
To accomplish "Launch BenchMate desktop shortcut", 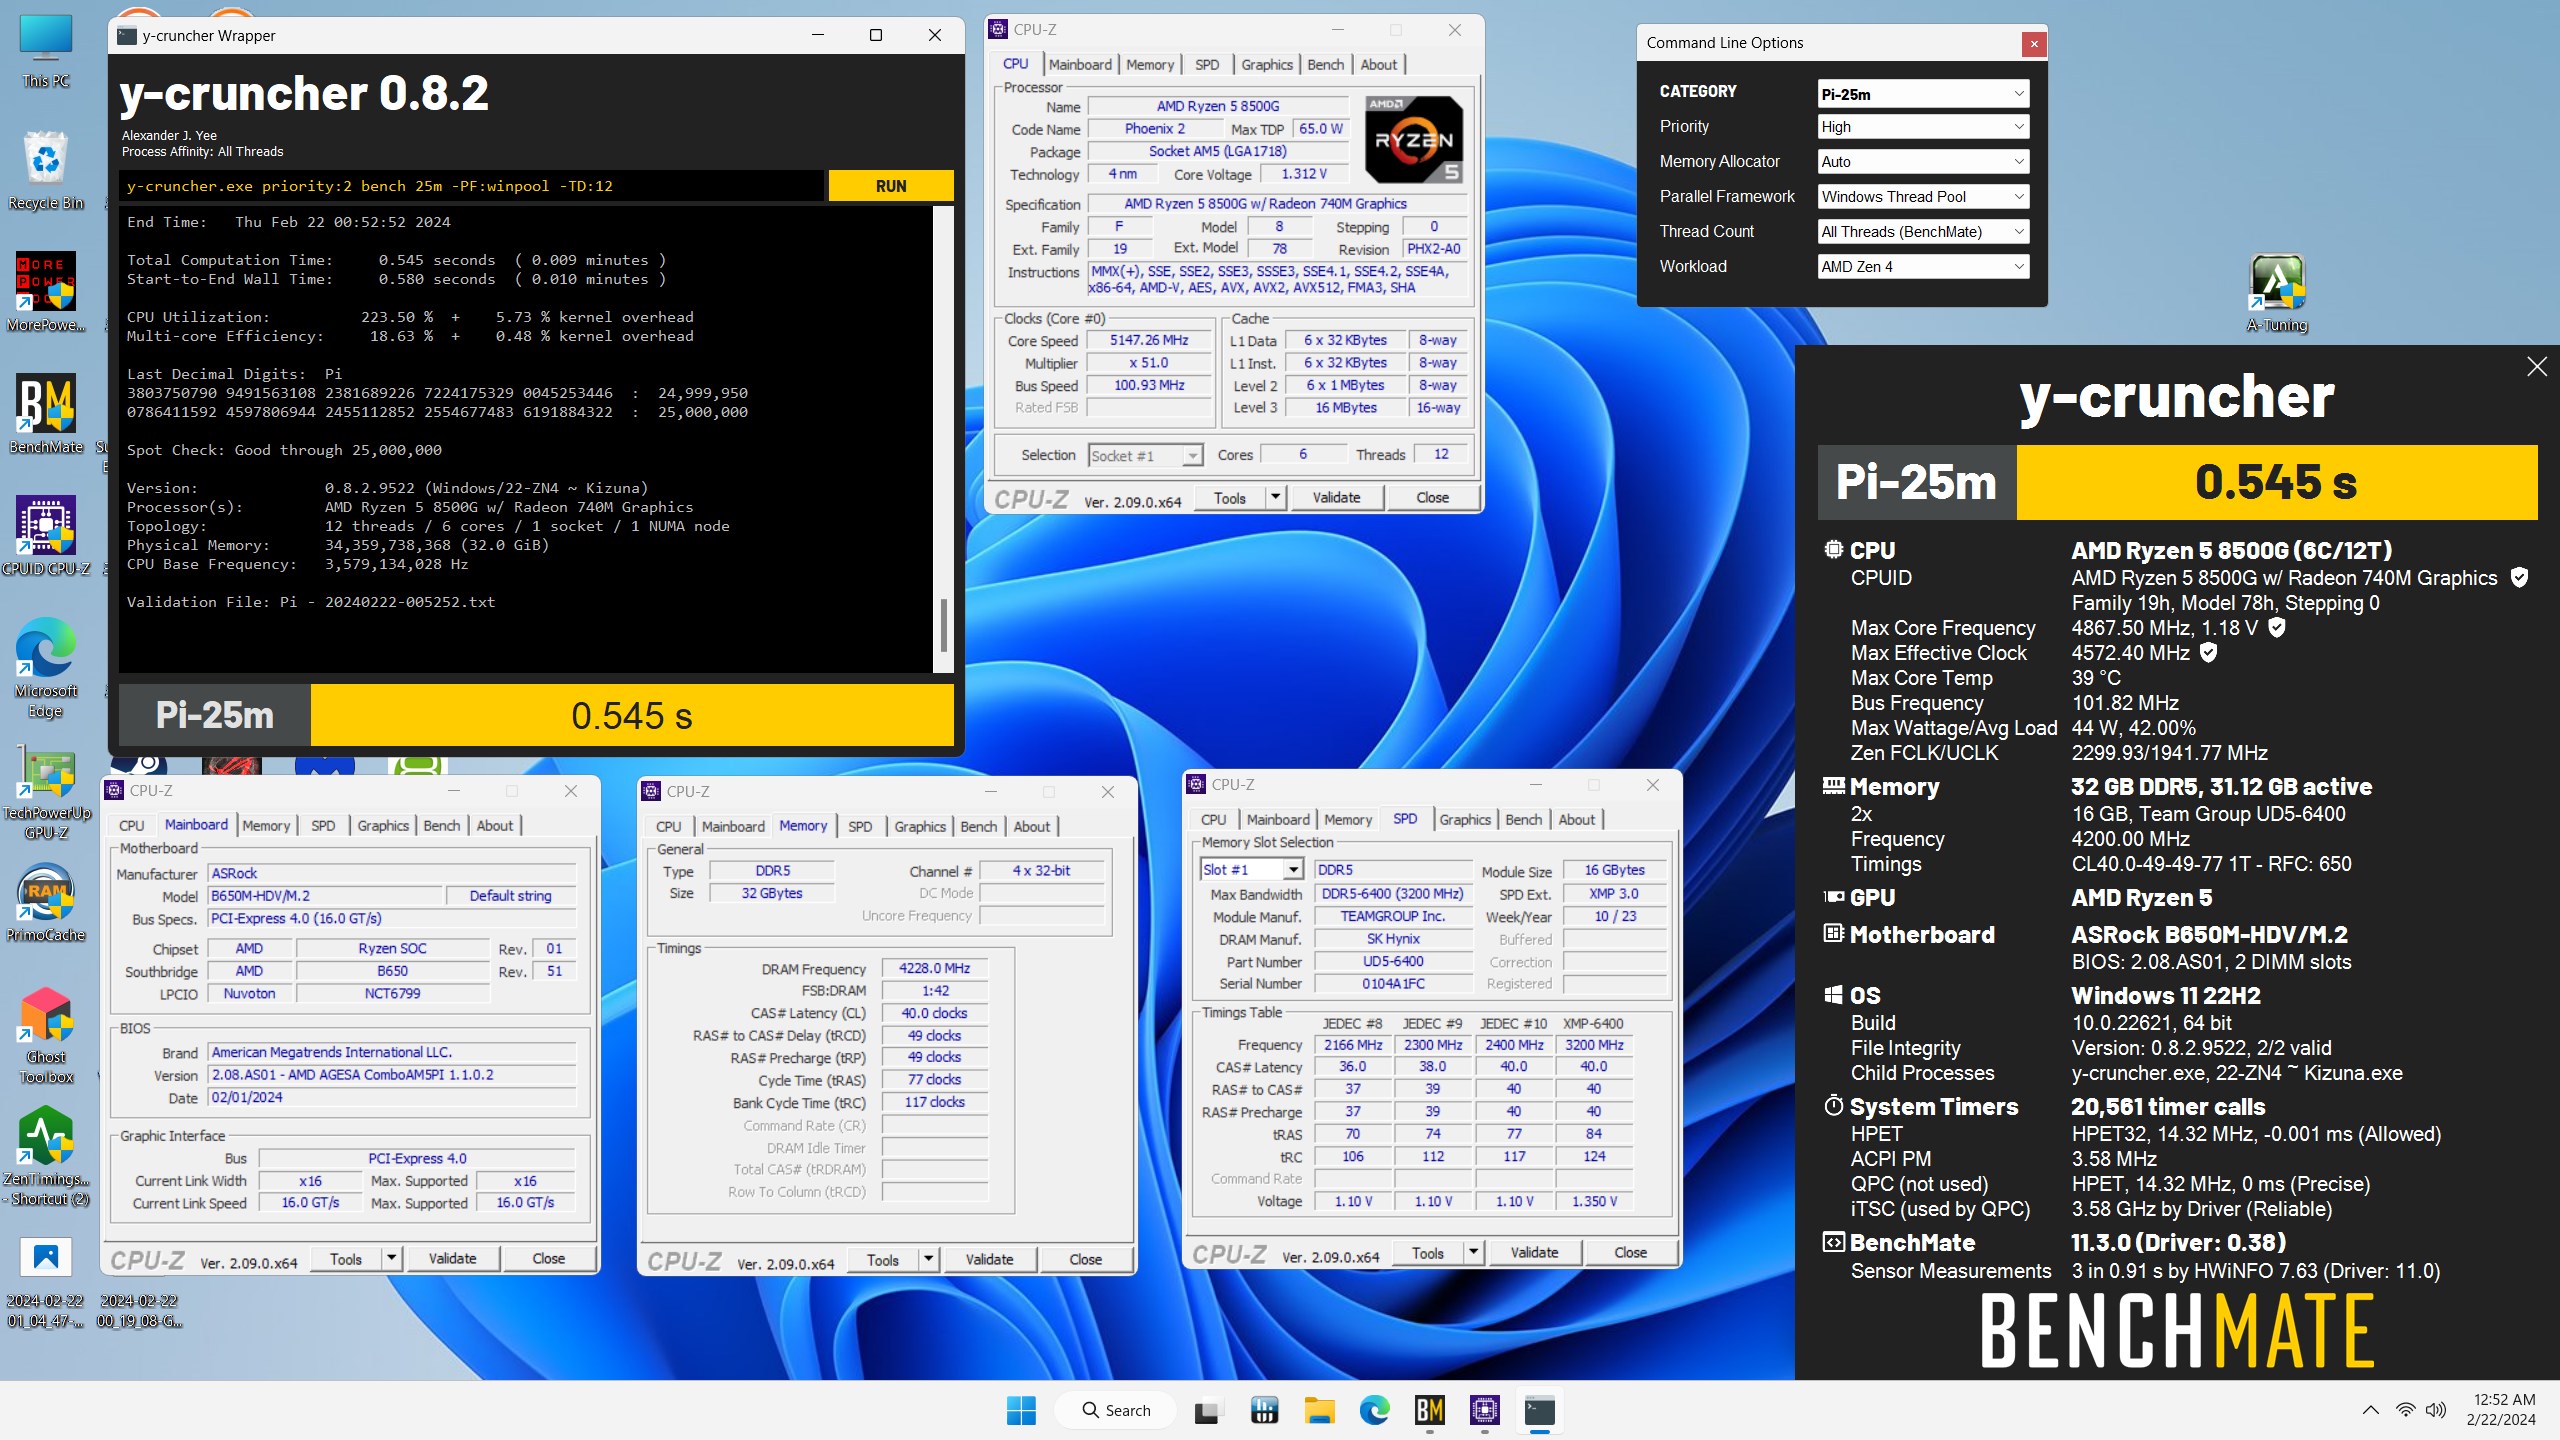I will pos(46,414).
